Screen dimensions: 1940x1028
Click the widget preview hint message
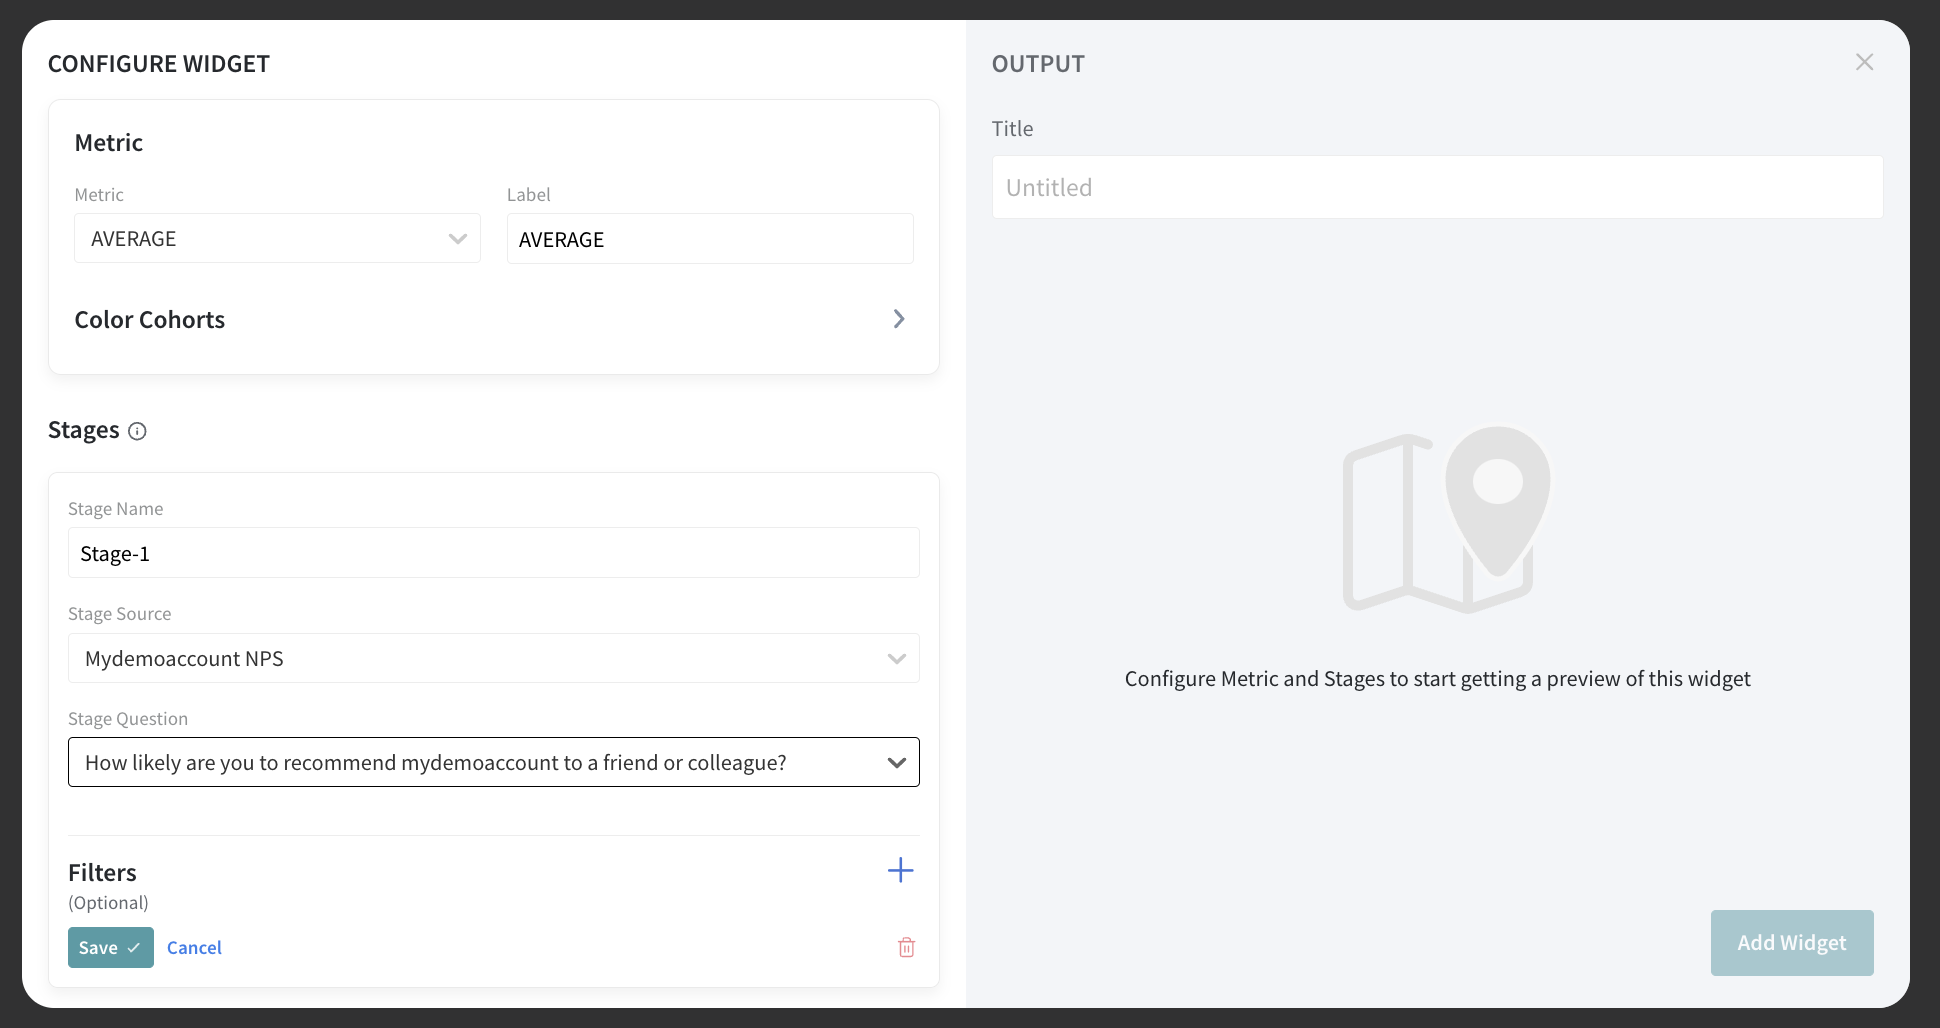1437,679
